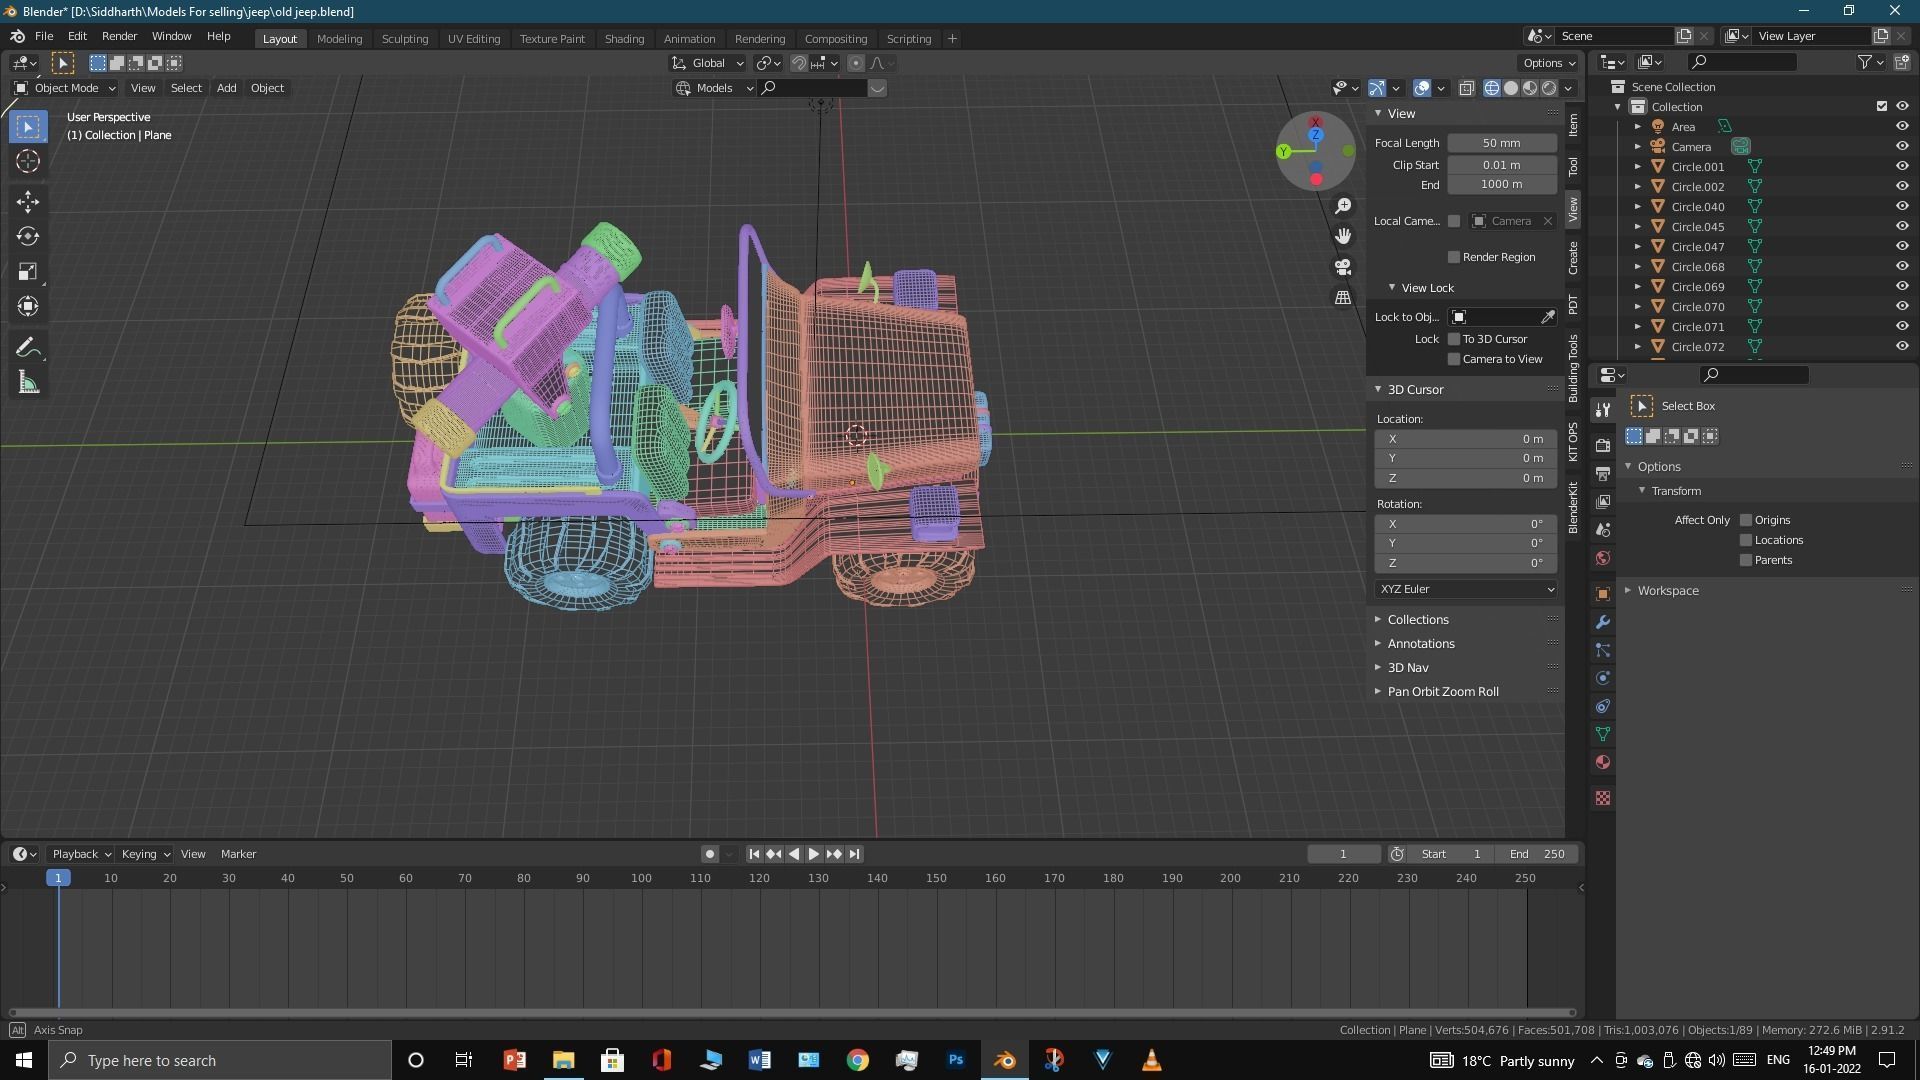Switch to solid viewport shading
The image size is (1920, 1080).
(1511, 88)
